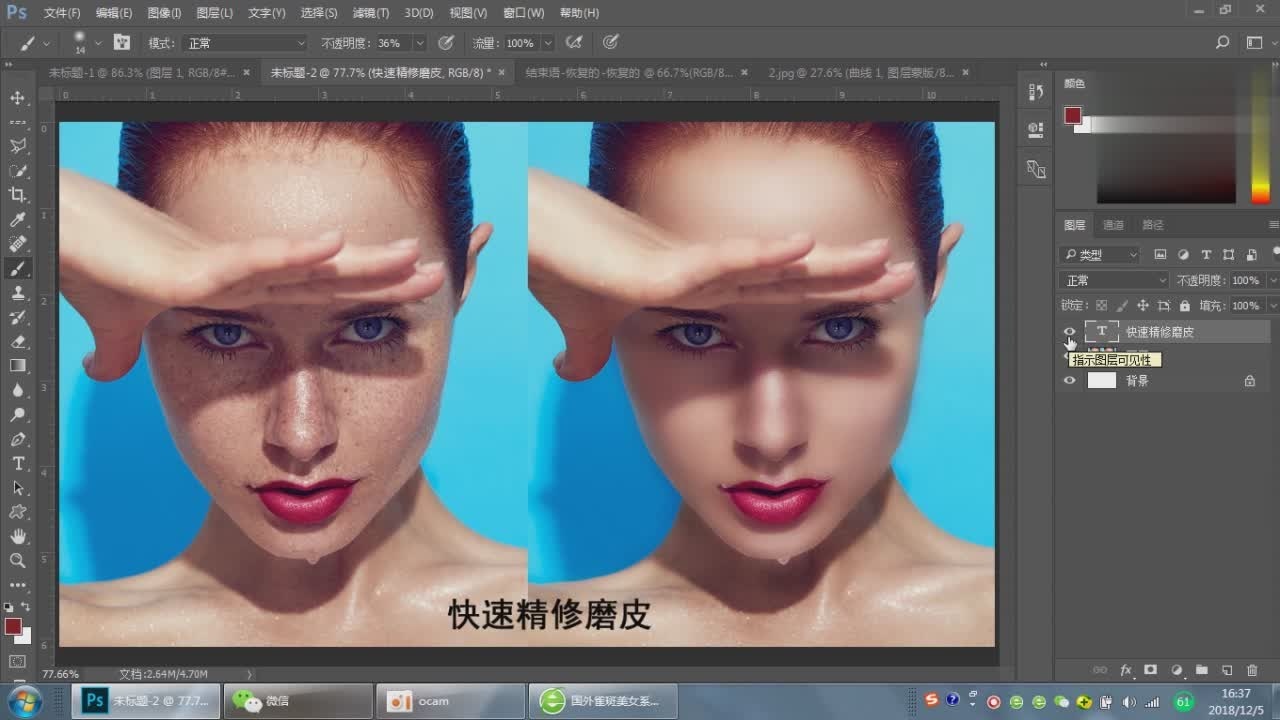Select the Move tool

click(18, 98)
